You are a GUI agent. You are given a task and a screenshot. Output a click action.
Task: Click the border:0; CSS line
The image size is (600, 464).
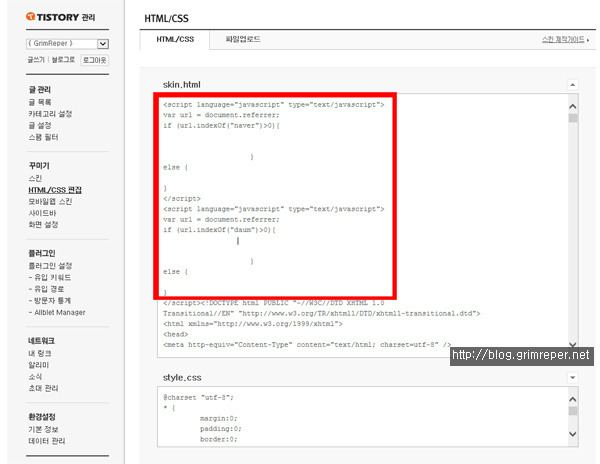point(218,439)
